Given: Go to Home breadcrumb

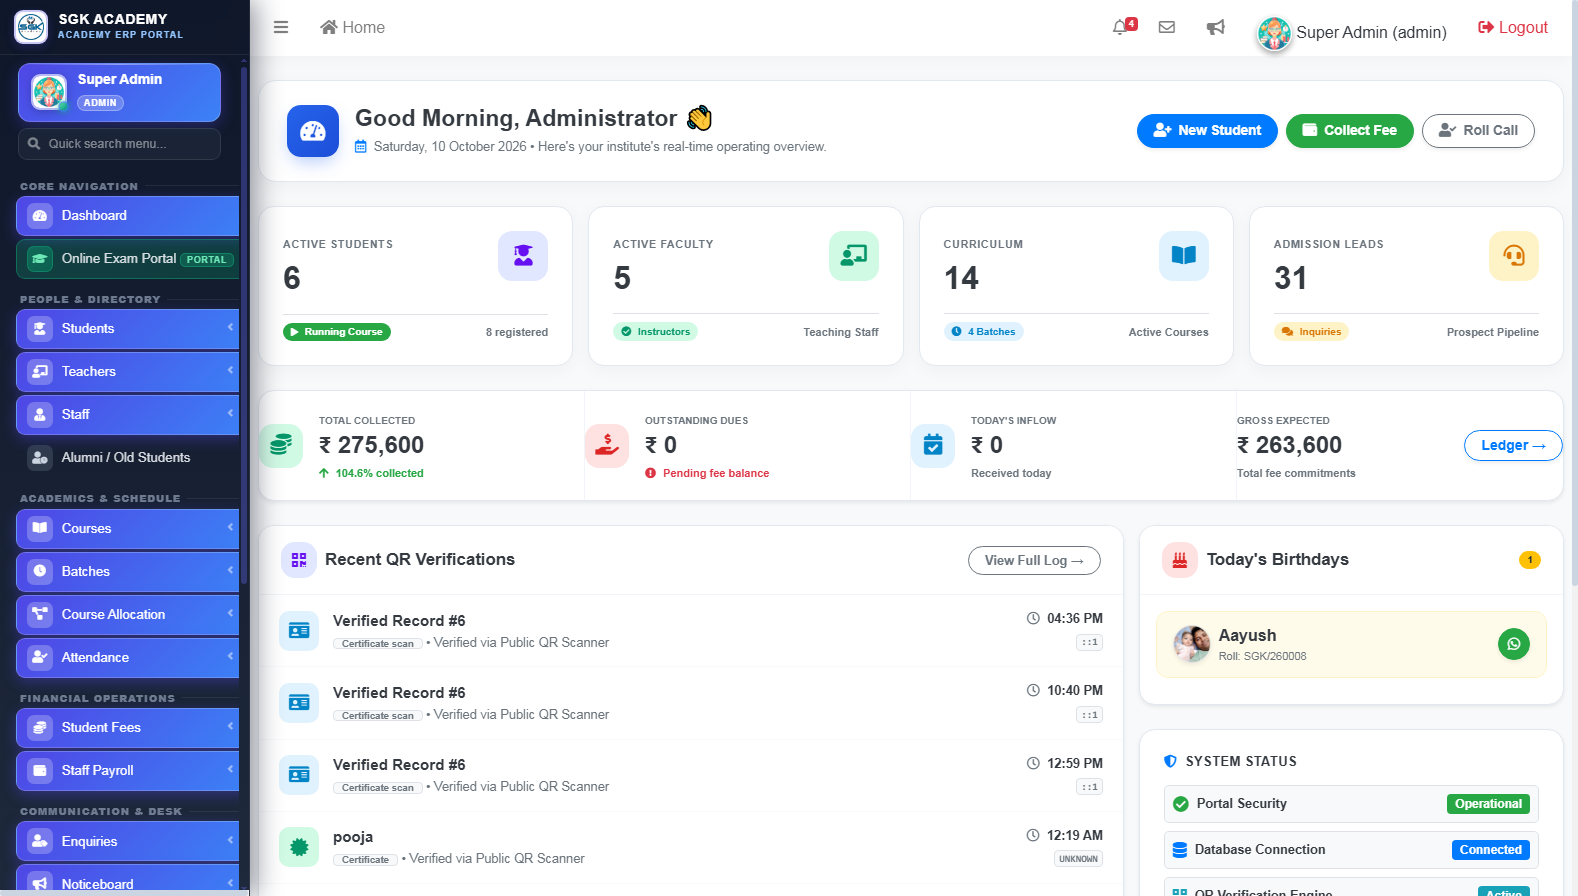Looking at the screenshot, I should [352, 27].
